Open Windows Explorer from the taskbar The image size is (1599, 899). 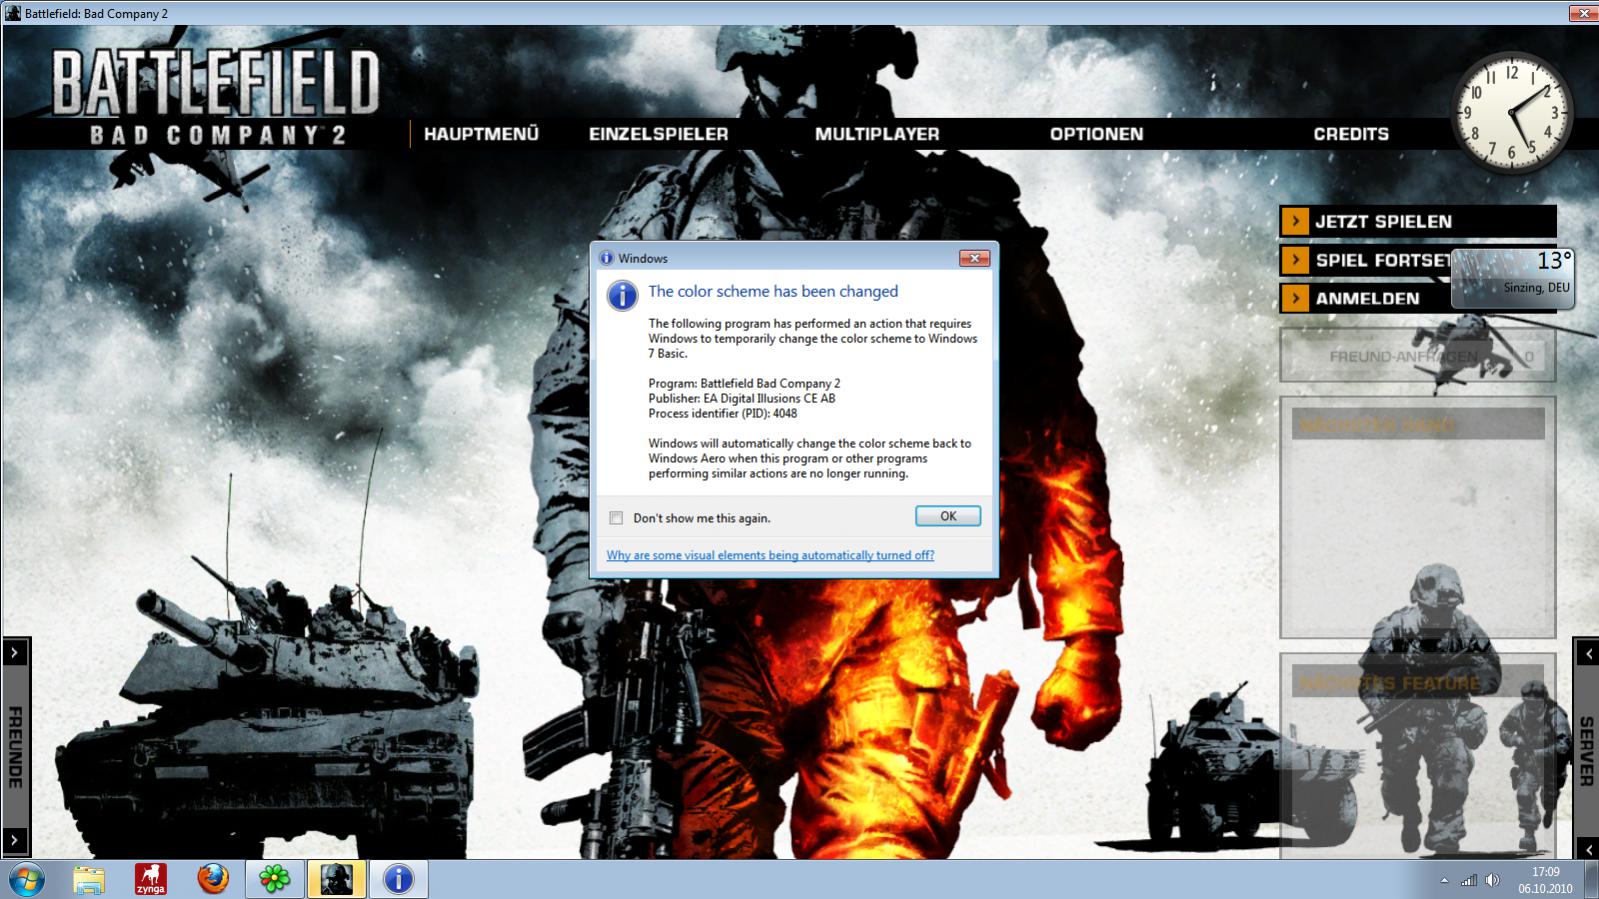click(x=89, y=879)
